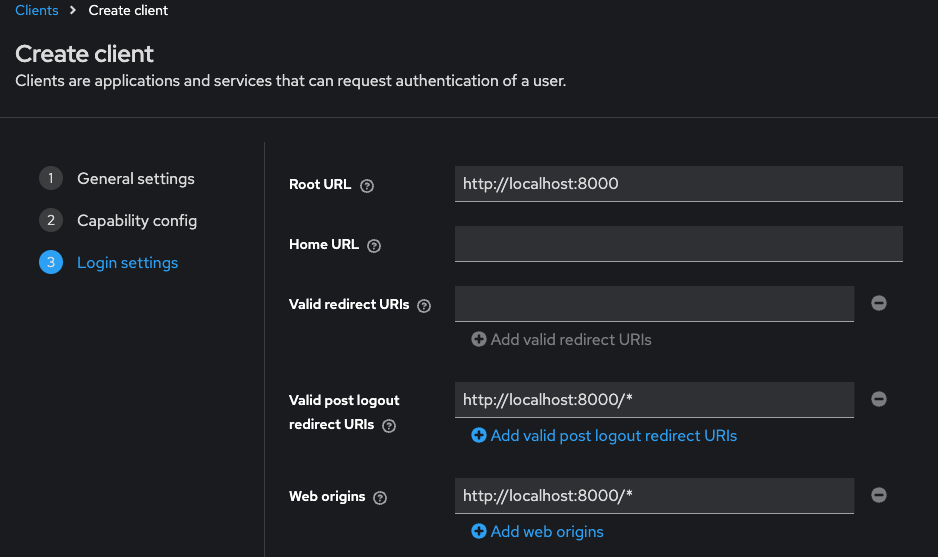Remove the post logout redirect URI entry
The height and width of the screenshot is (557, 938).
(879, 399)
